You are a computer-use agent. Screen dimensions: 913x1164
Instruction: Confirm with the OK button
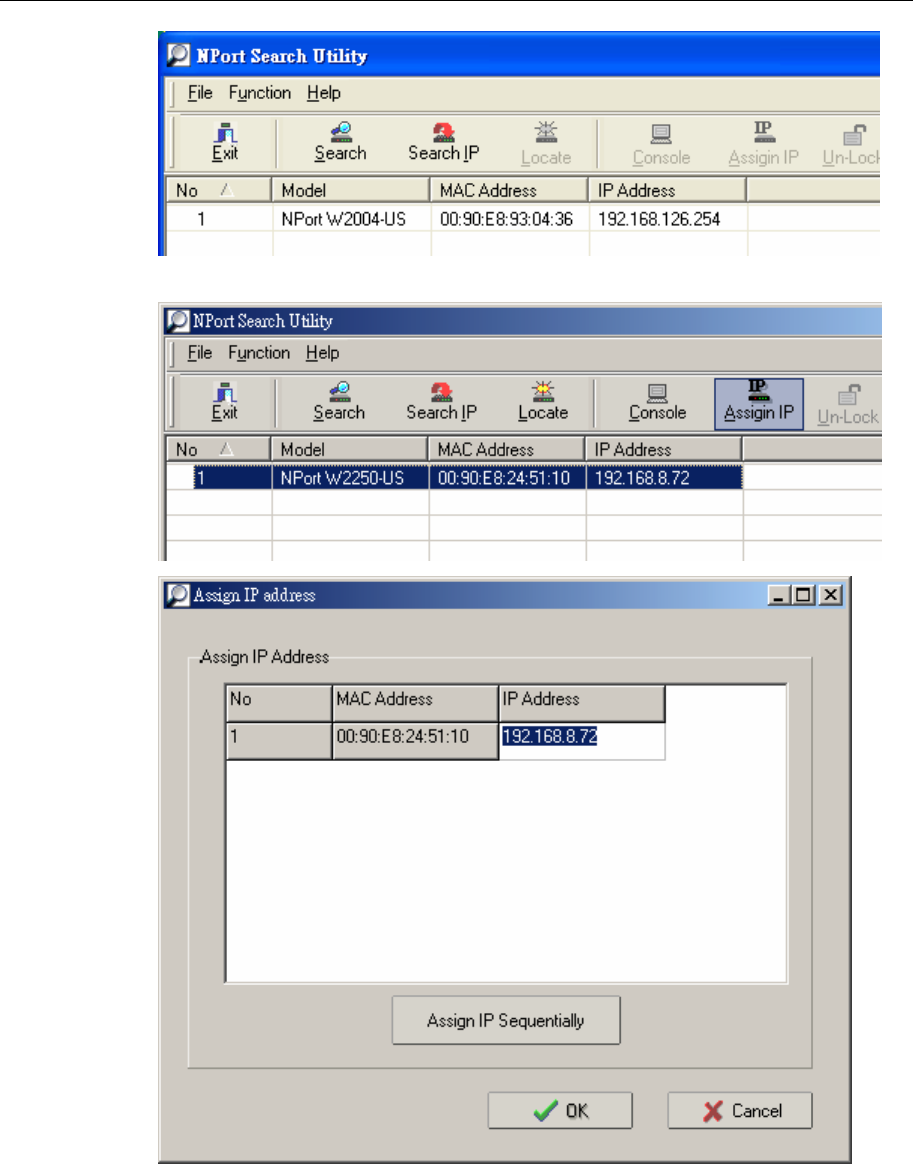pos(560,1111)
